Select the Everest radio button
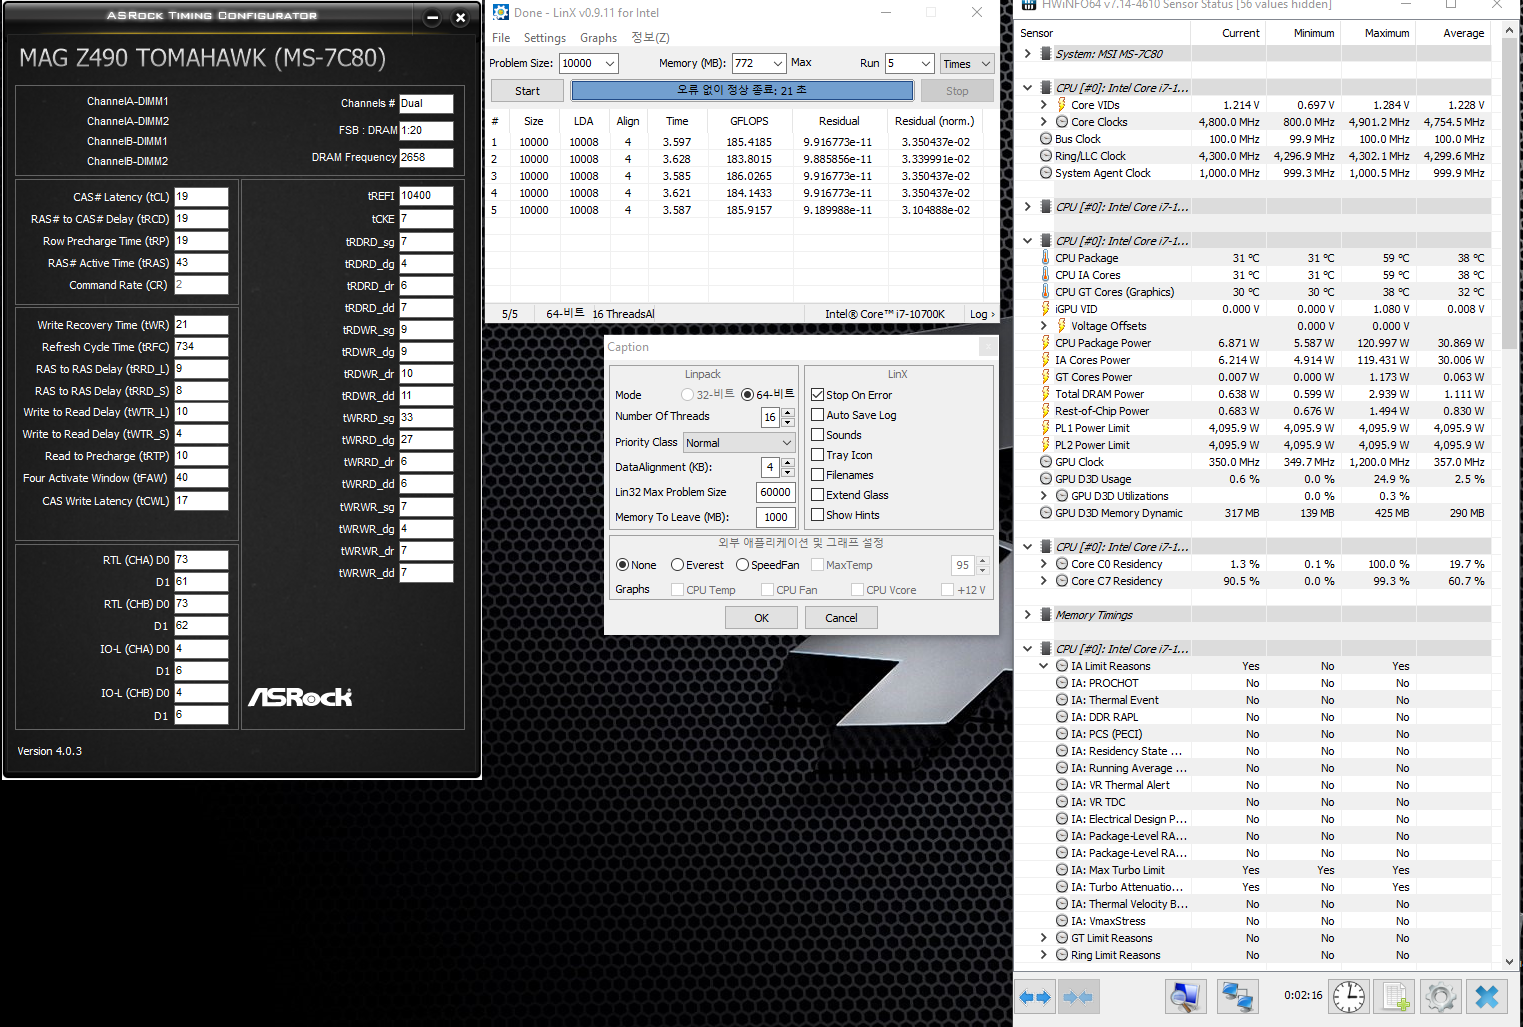The height and width of the screenshot is (1027, 1523). 677,565
